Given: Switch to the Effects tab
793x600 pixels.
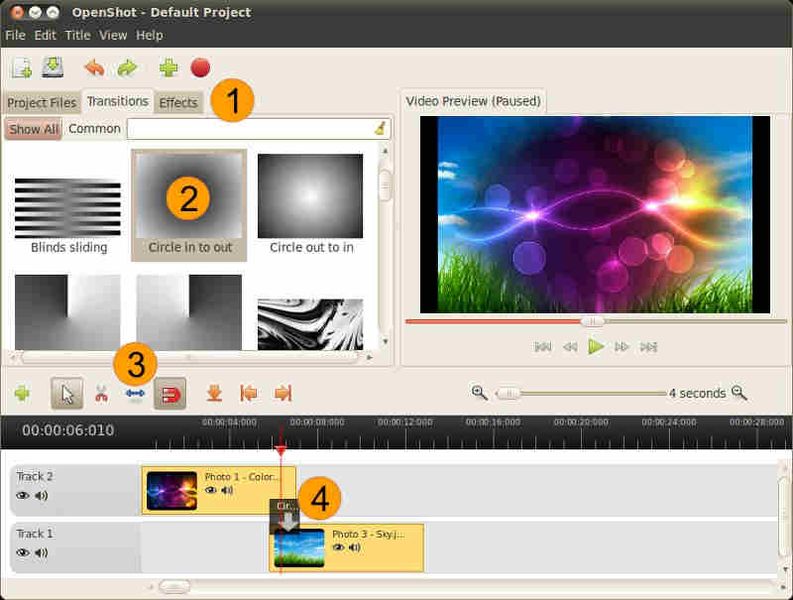Looking at the screenshot, I should [178, 103].
